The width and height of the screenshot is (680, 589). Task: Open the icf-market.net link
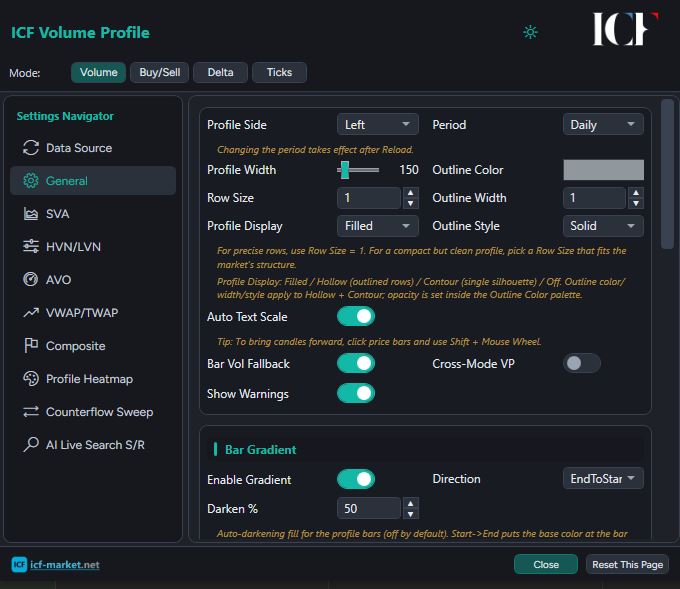pos(65,565)
